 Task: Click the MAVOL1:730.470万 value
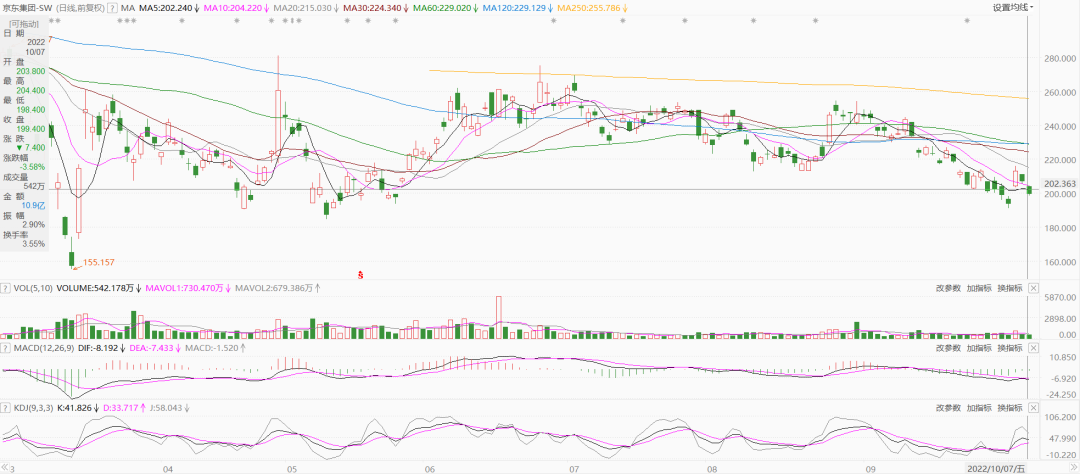185,288
